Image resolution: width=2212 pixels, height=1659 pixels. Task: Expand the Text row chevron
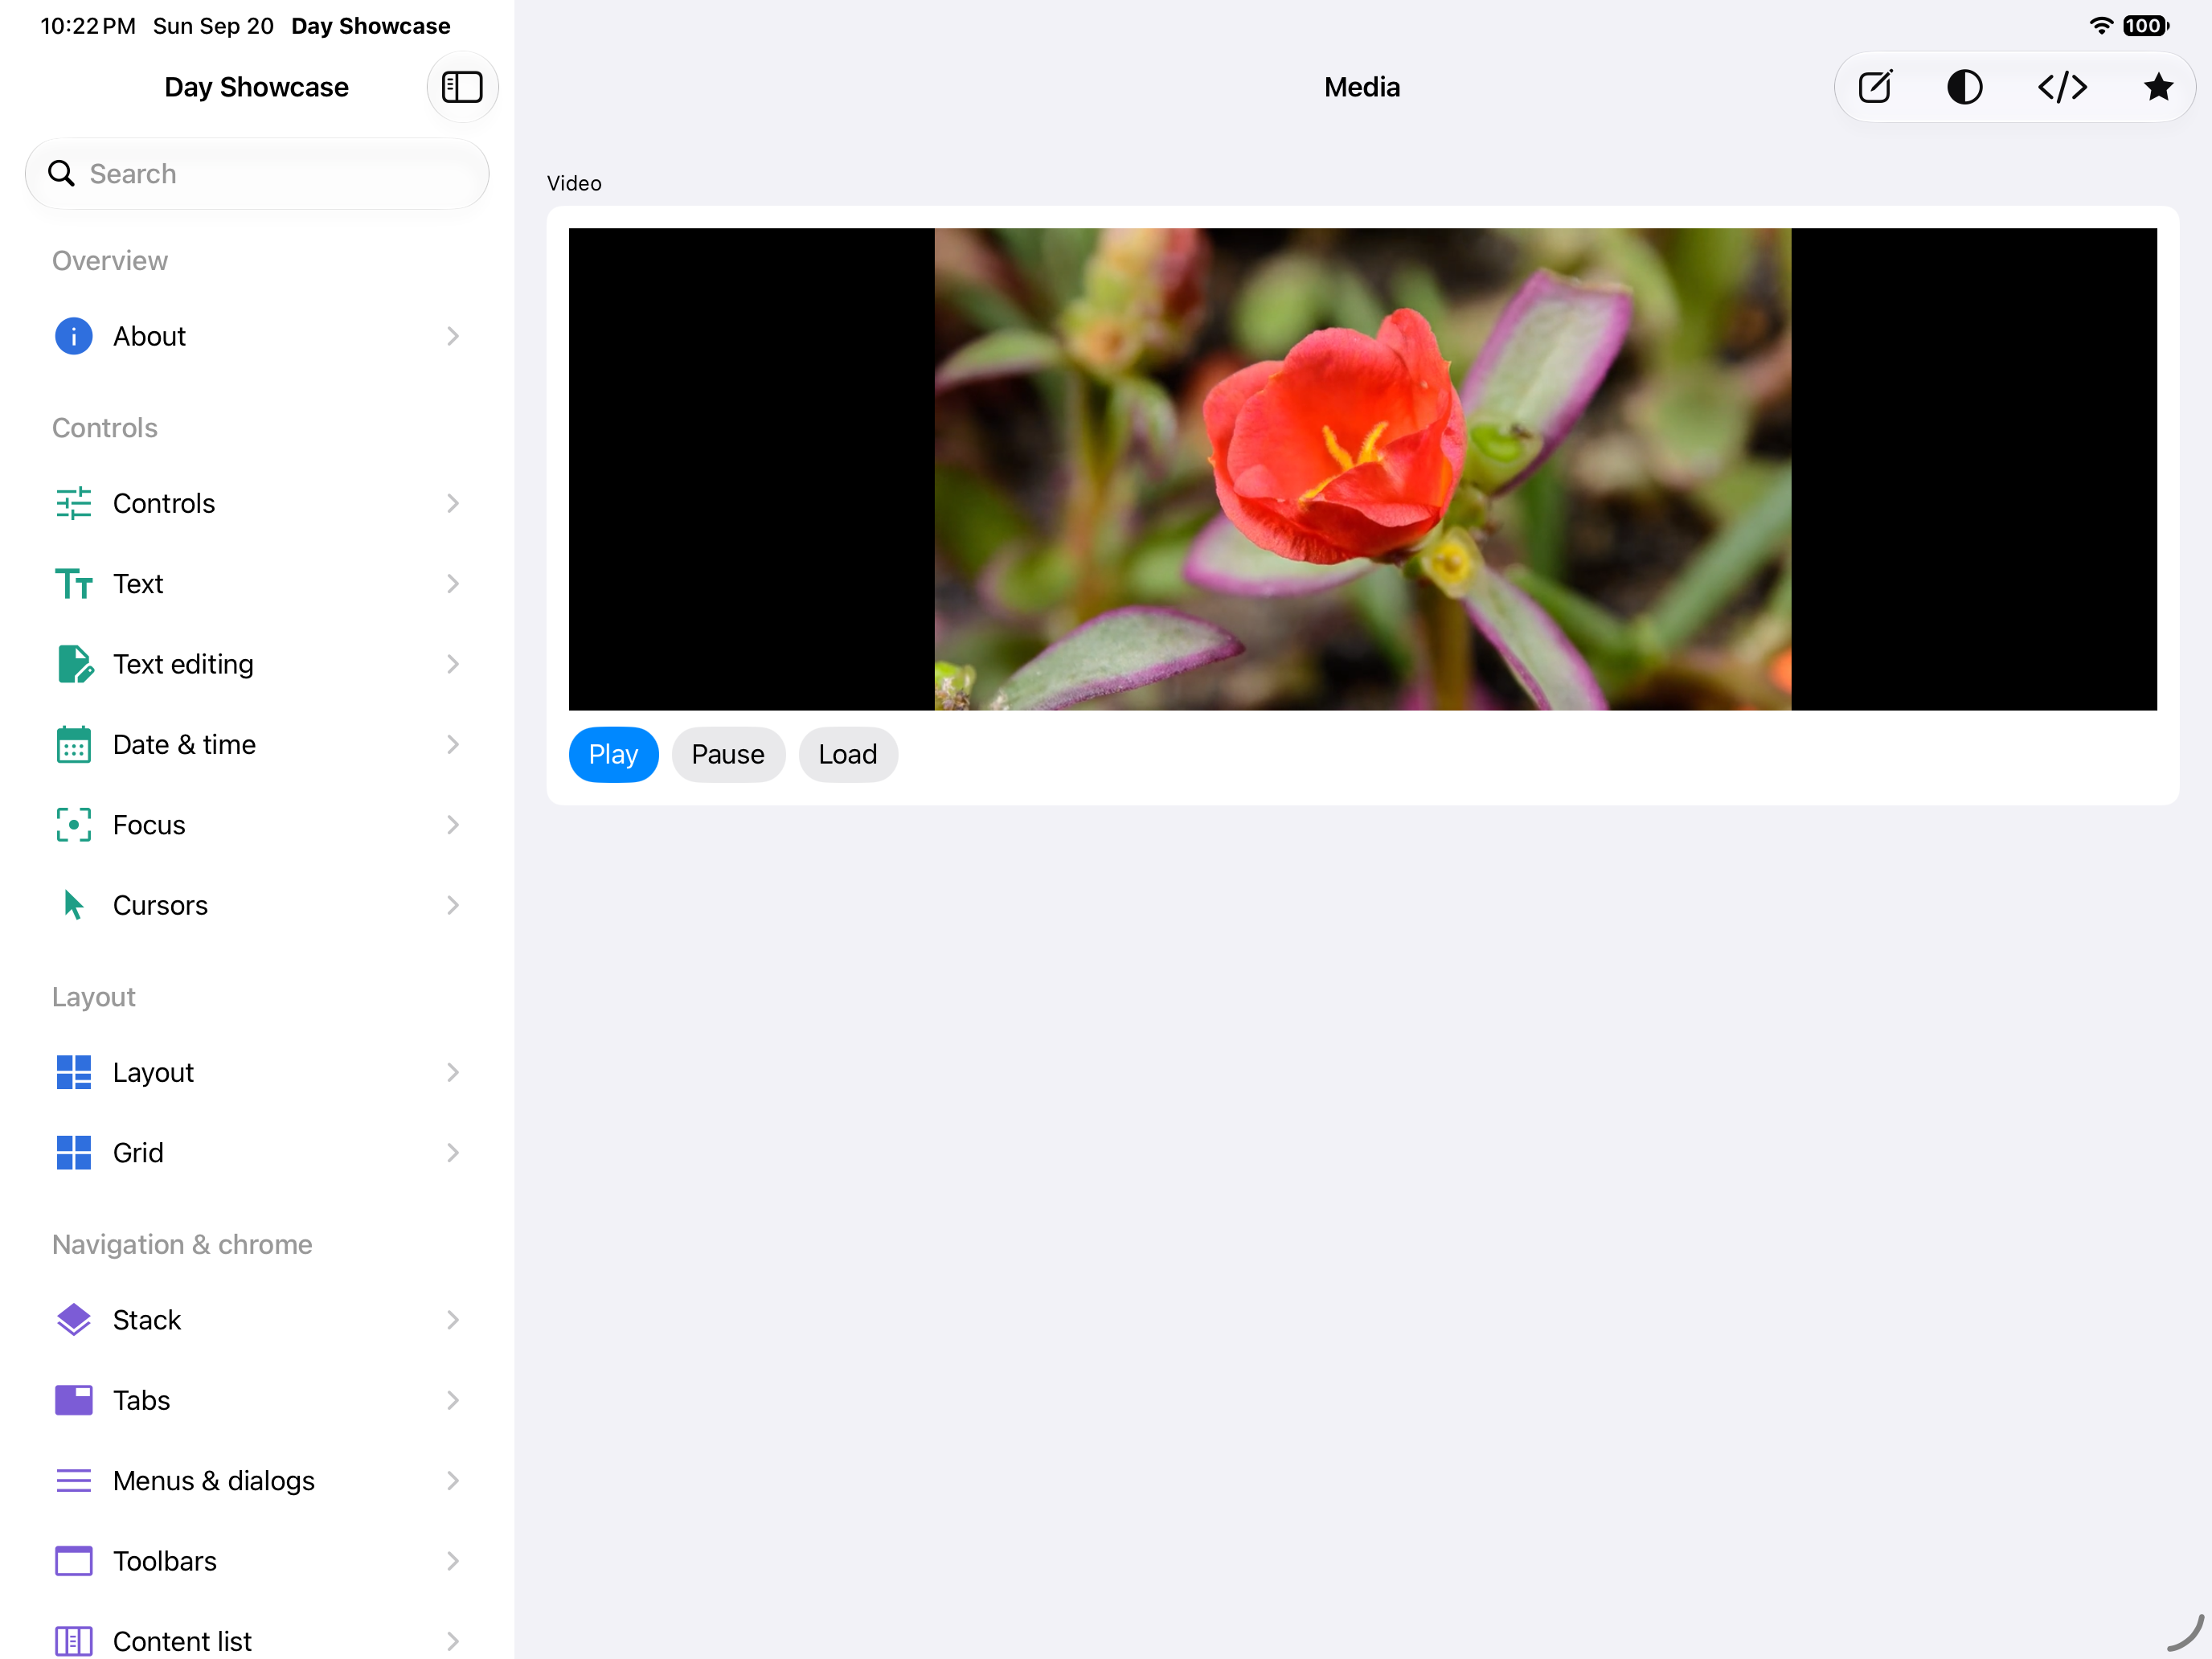[453, 584]
